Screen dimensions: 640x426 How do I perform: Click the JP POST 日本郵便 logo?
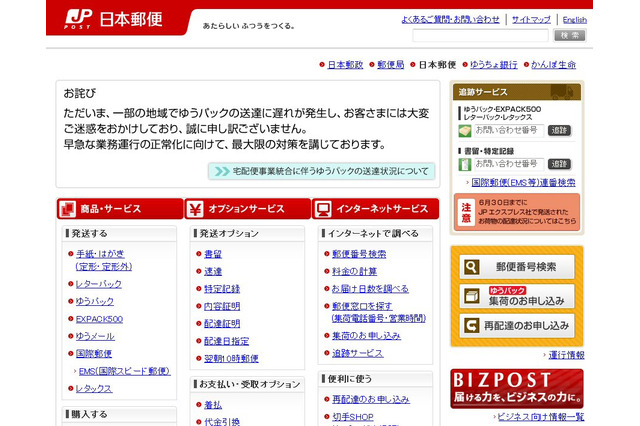(x=113, y=19)
